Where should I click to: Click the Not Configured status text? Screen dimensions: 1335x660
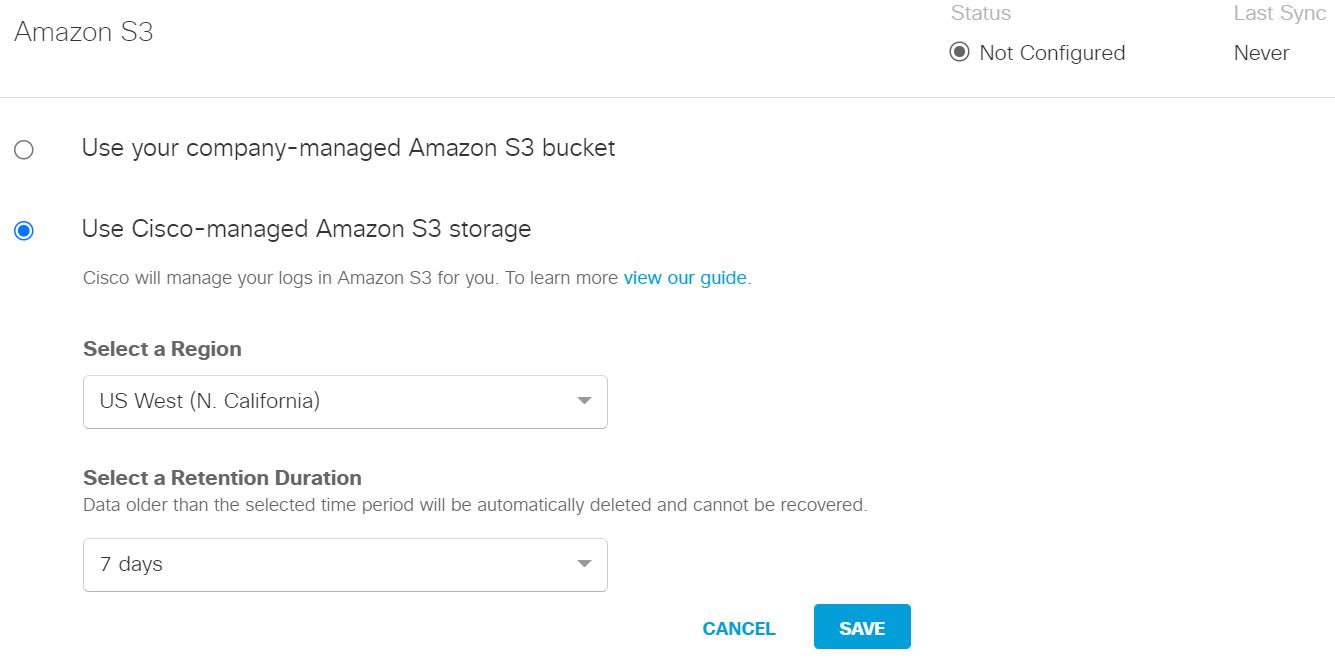click(x=1052, y=53)
